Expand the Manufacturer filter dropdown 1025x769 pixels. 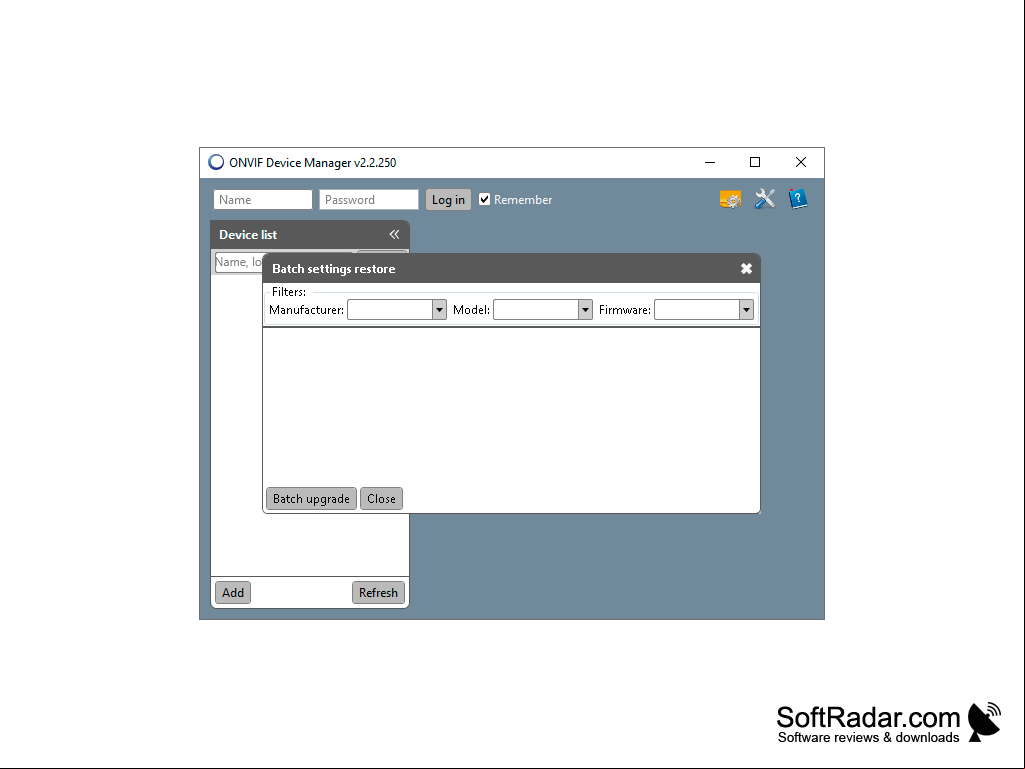(439, 310)
